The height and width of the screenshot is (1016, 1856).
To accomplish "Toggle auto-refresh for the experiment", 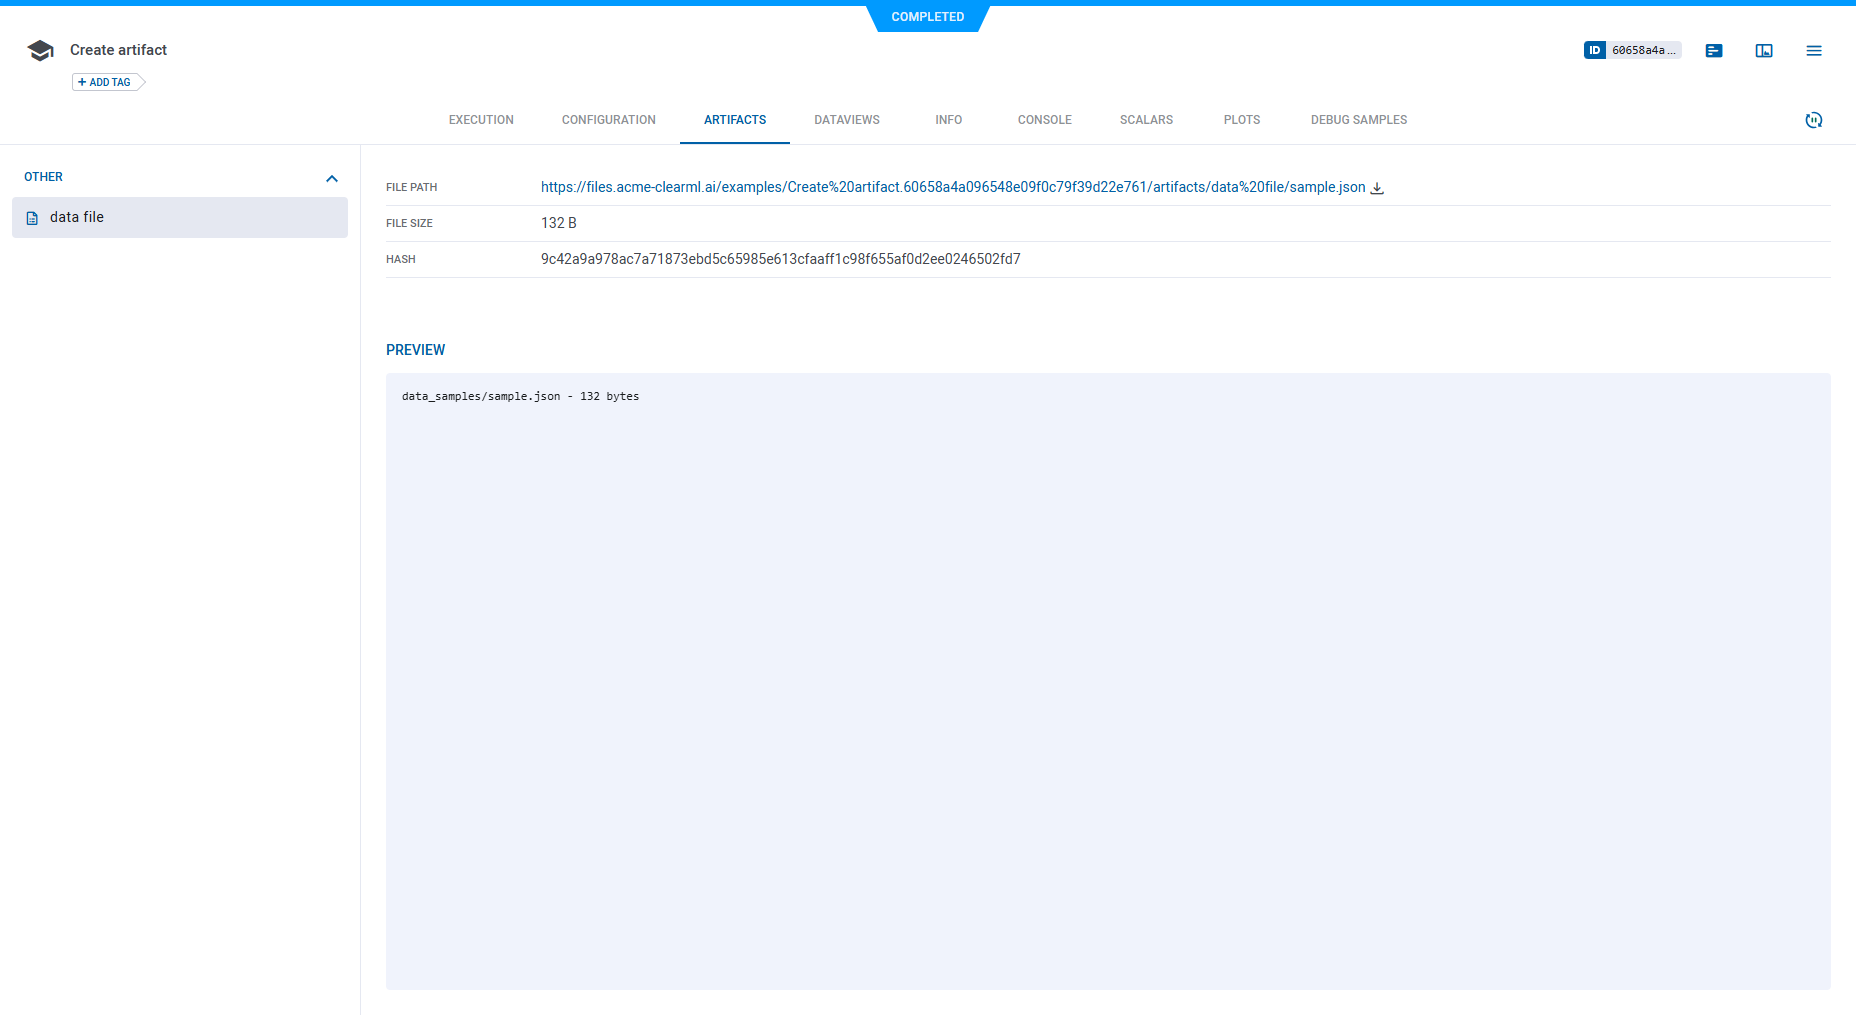I will click(1815, 120).
